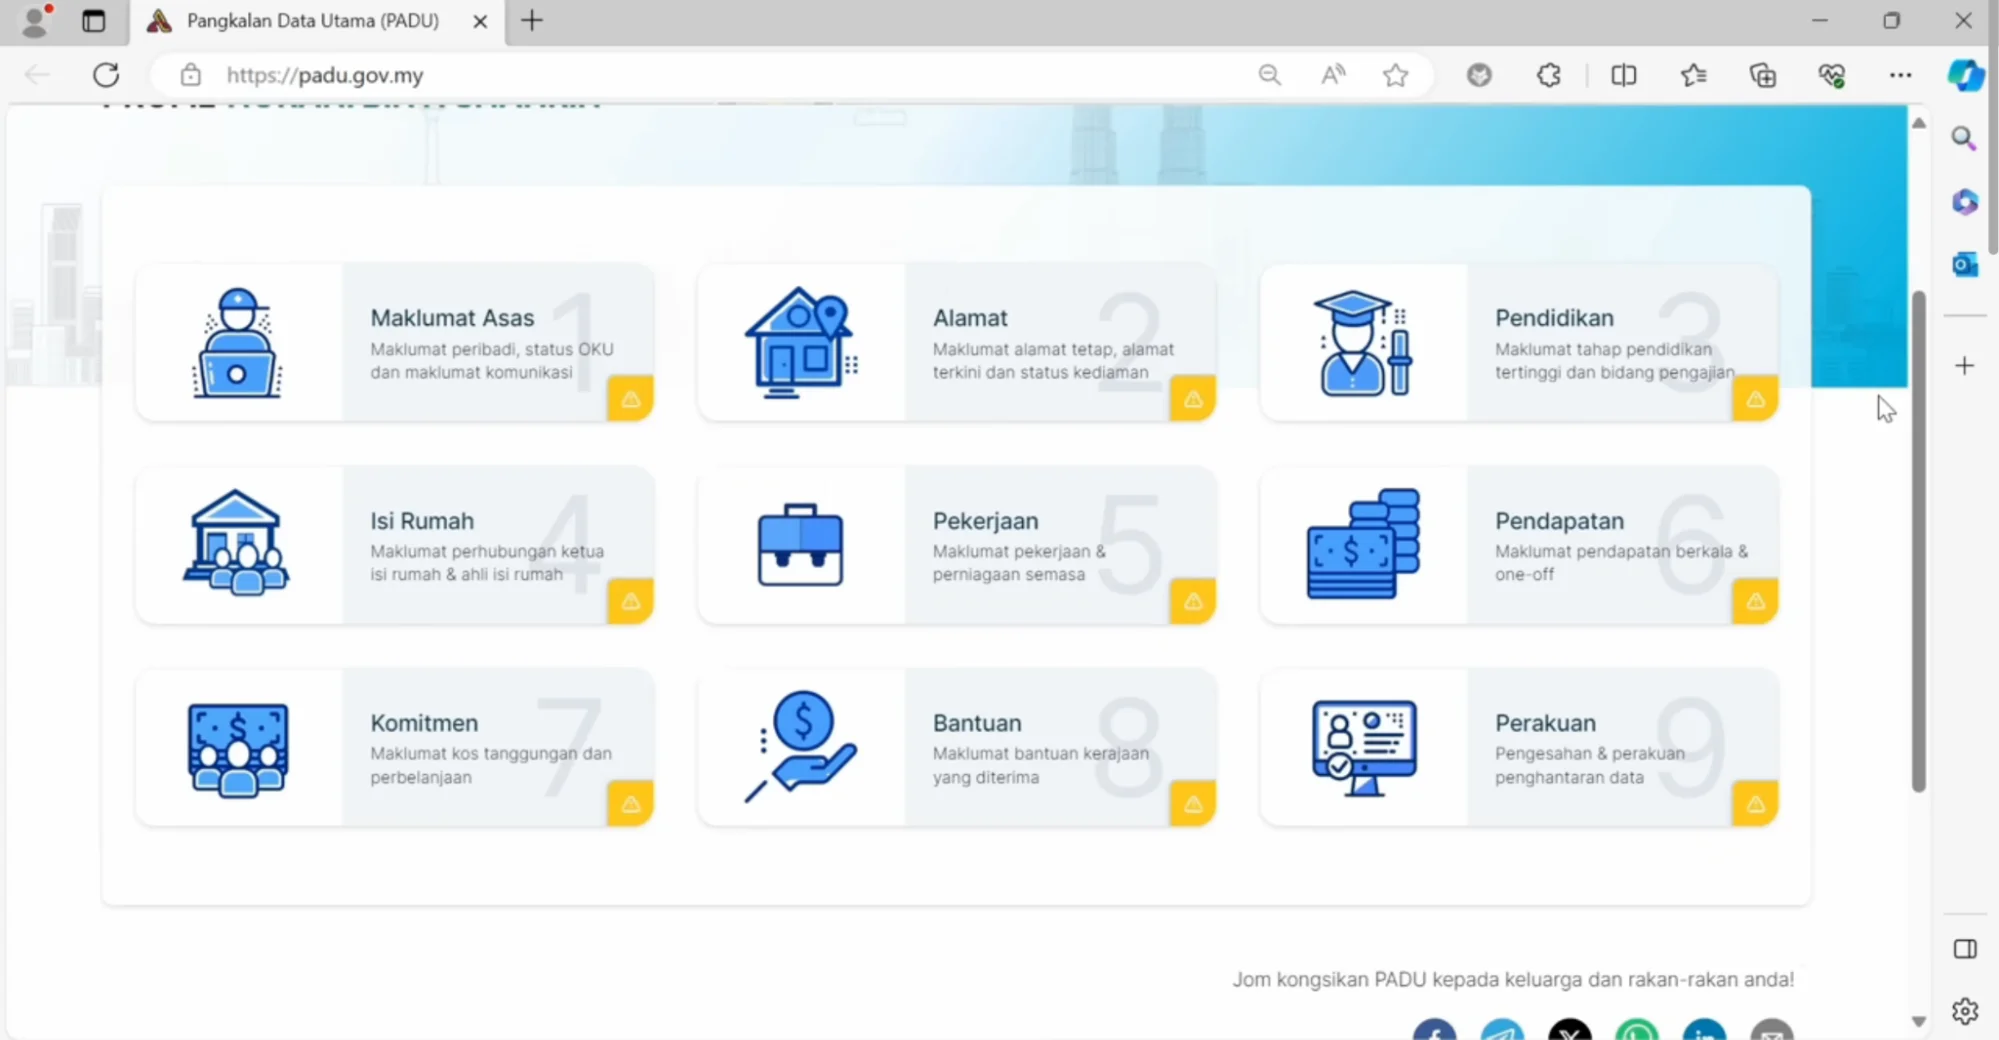The image size is (1999, 1040).
Task: Open Copilot from toolbar
Action: click(x=1965, y=75)
